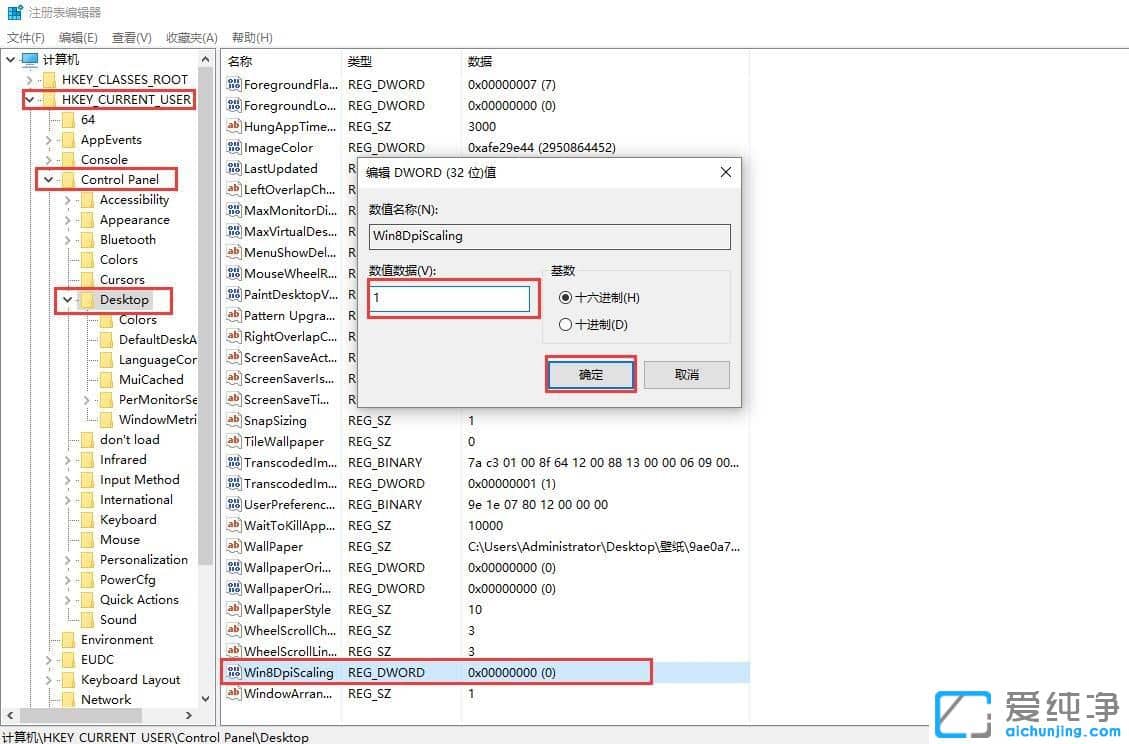
Task: Click the Registry Editor icon in title bar
Action: [x=12, y=12]
